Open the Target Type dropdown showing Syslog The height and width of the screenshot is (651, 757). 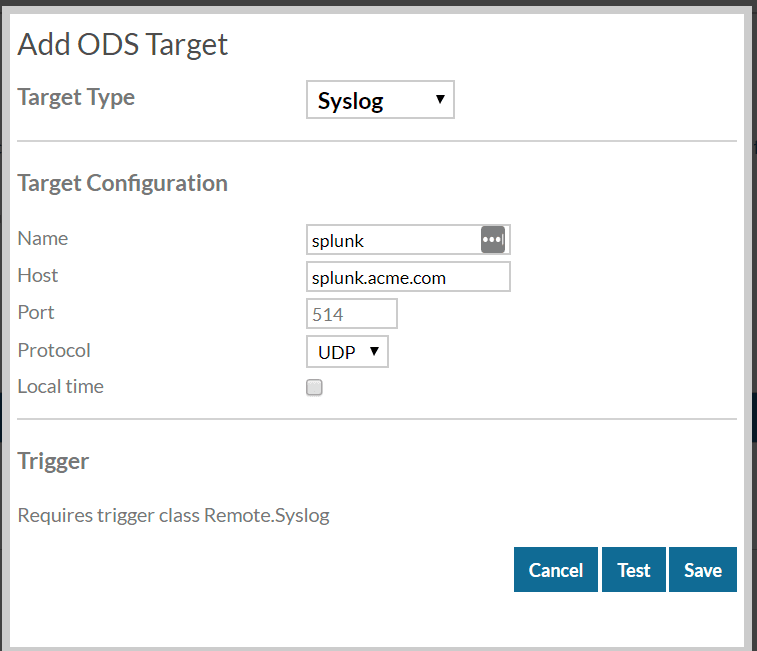tap(380, 100)
